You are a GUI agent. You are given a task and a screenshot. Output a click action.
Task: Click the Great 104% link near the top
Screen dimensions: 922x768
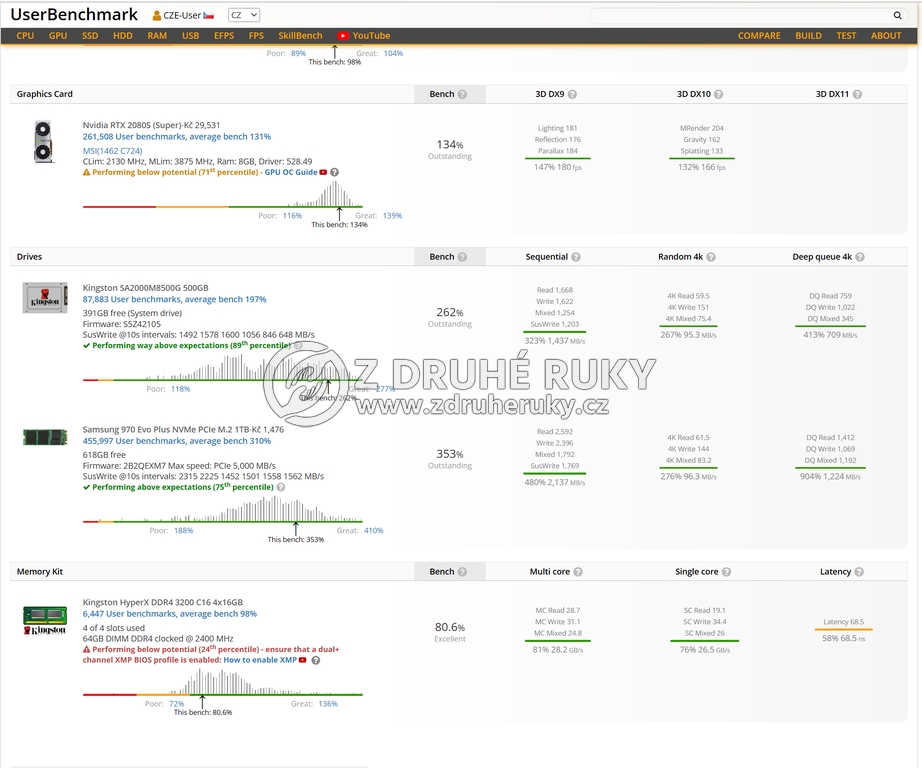393,54
